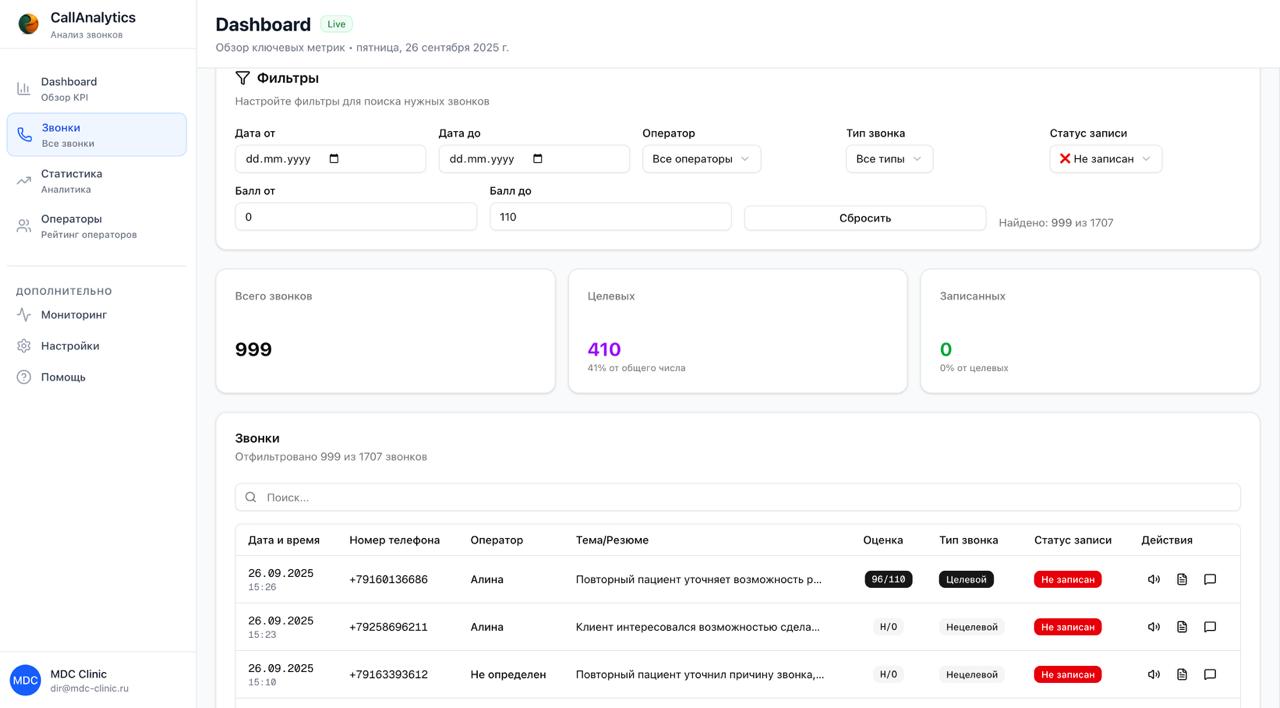Click the filter funnel icon

tap(242, 78)
